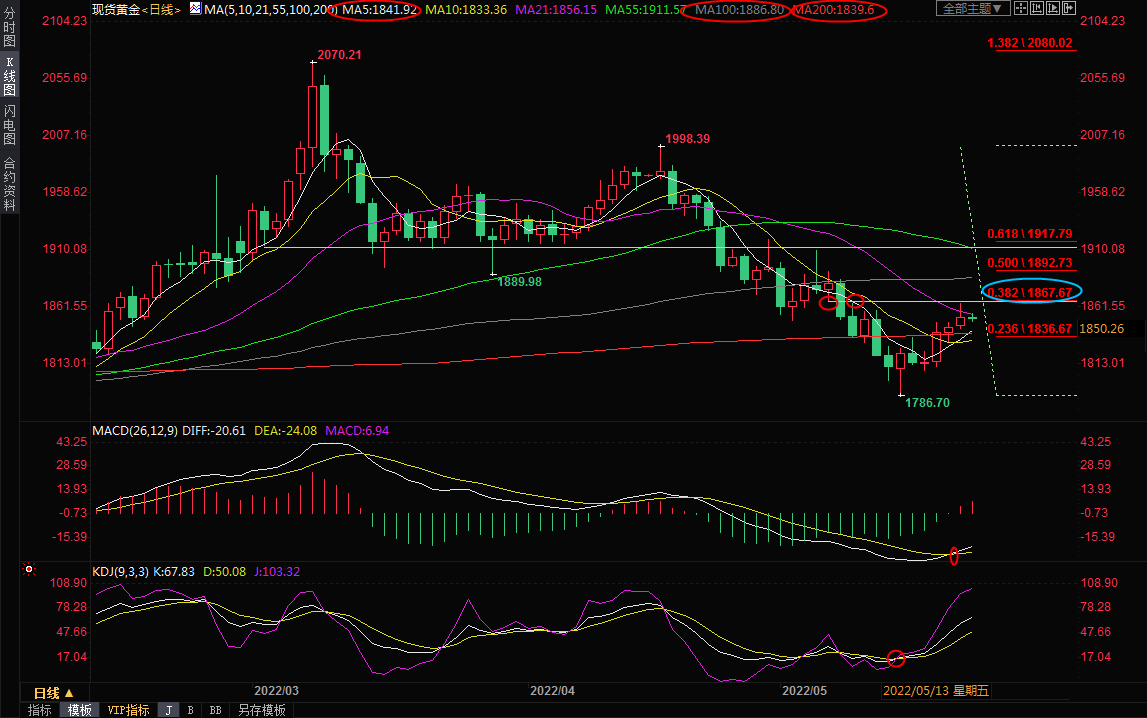Toggle the J template button

pos(168,710)
